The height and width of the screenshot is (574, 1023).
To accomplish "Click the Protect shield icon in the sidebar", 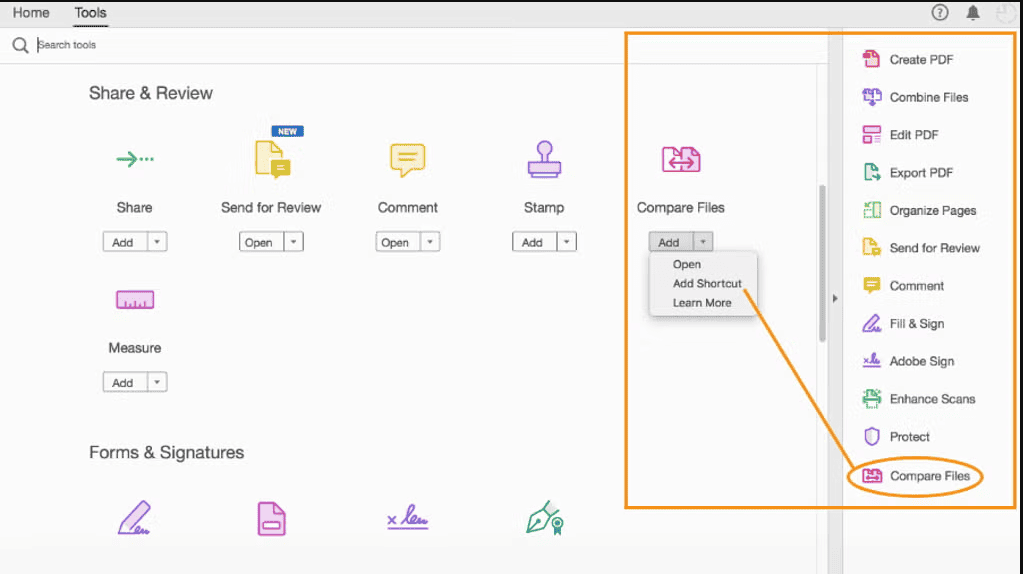I will click(872, 436).
